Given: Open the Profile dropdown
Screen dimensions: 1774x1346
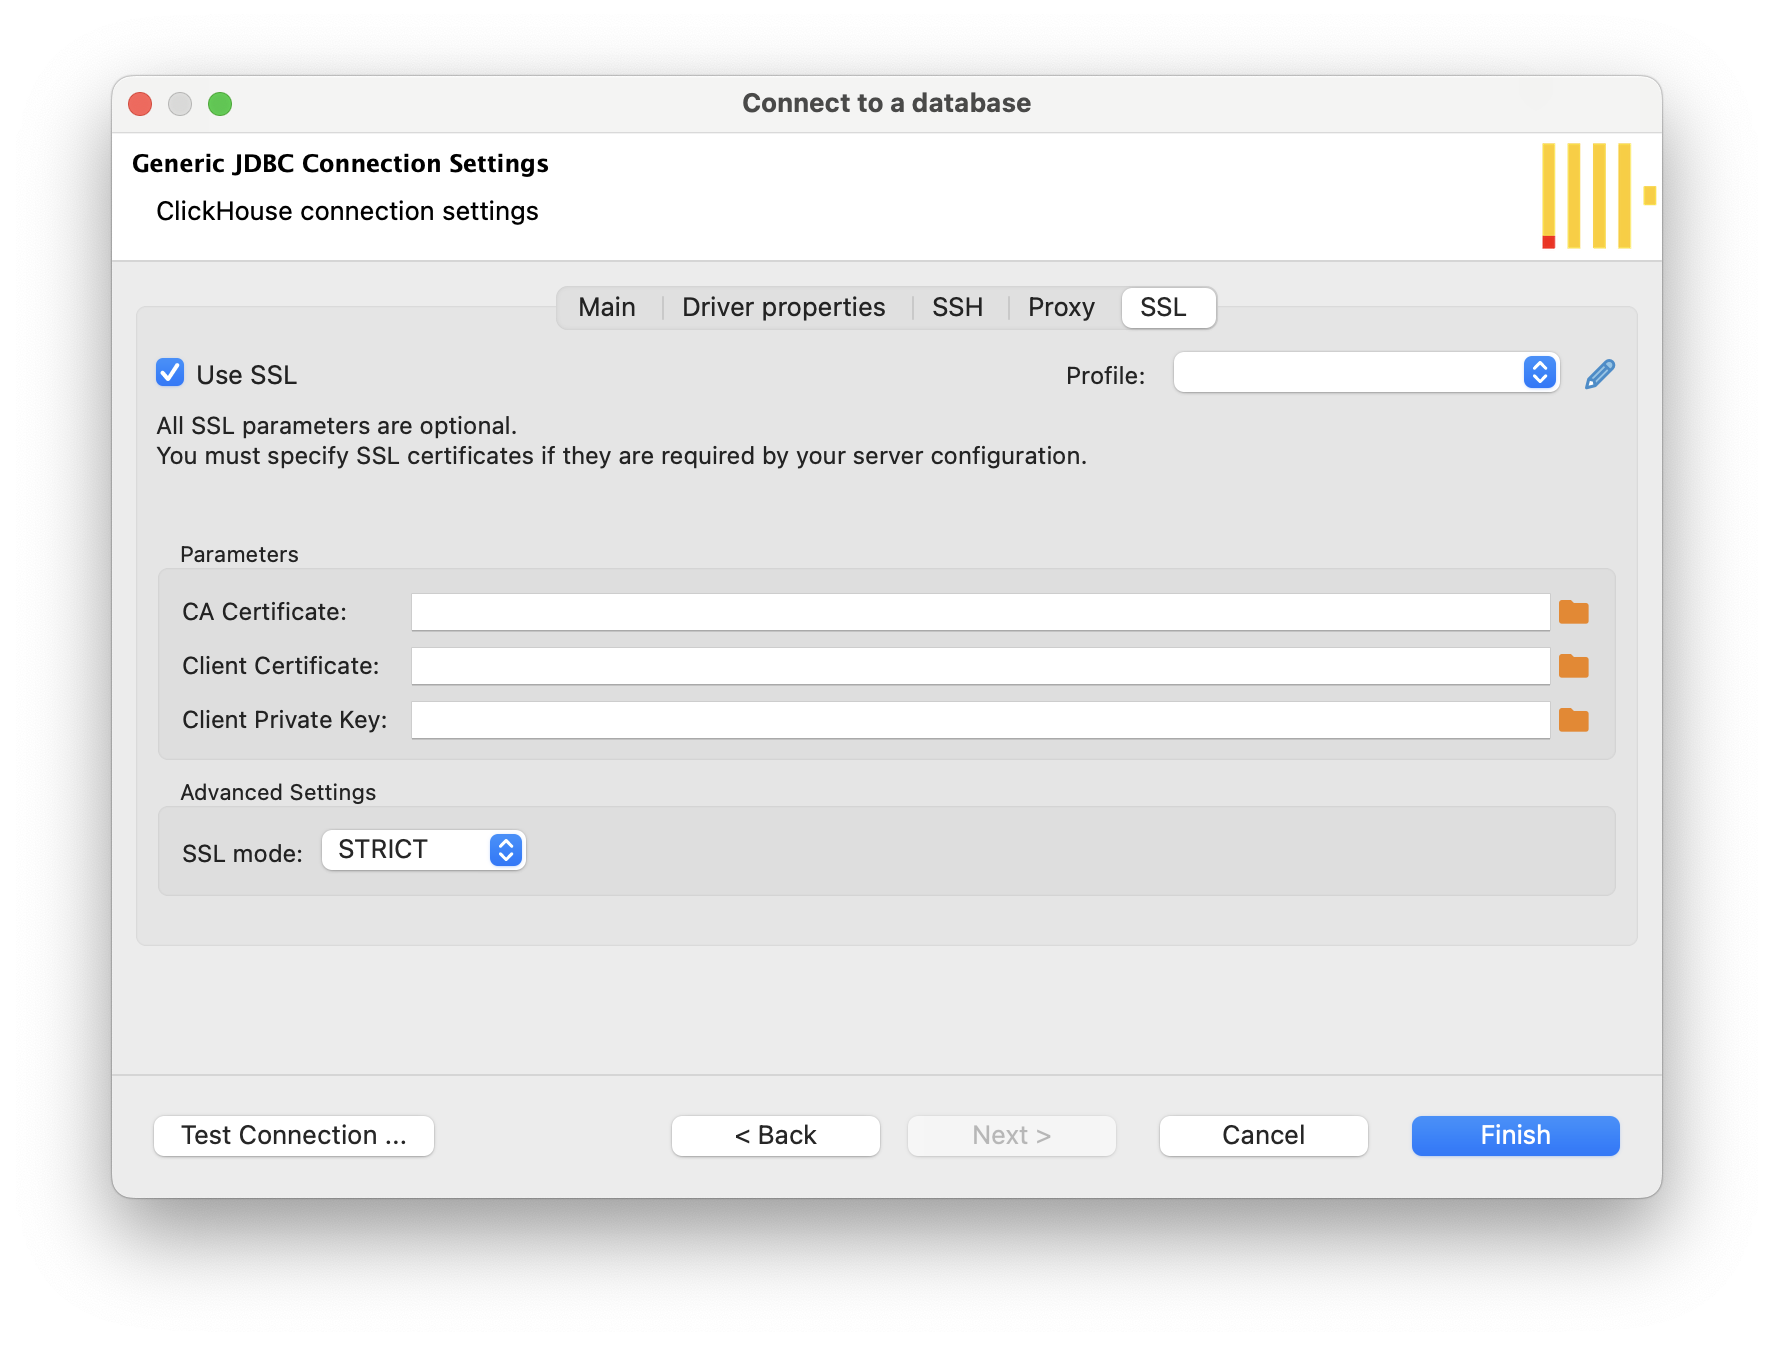Looking at the screenshot, I should tap(1365, 373).
